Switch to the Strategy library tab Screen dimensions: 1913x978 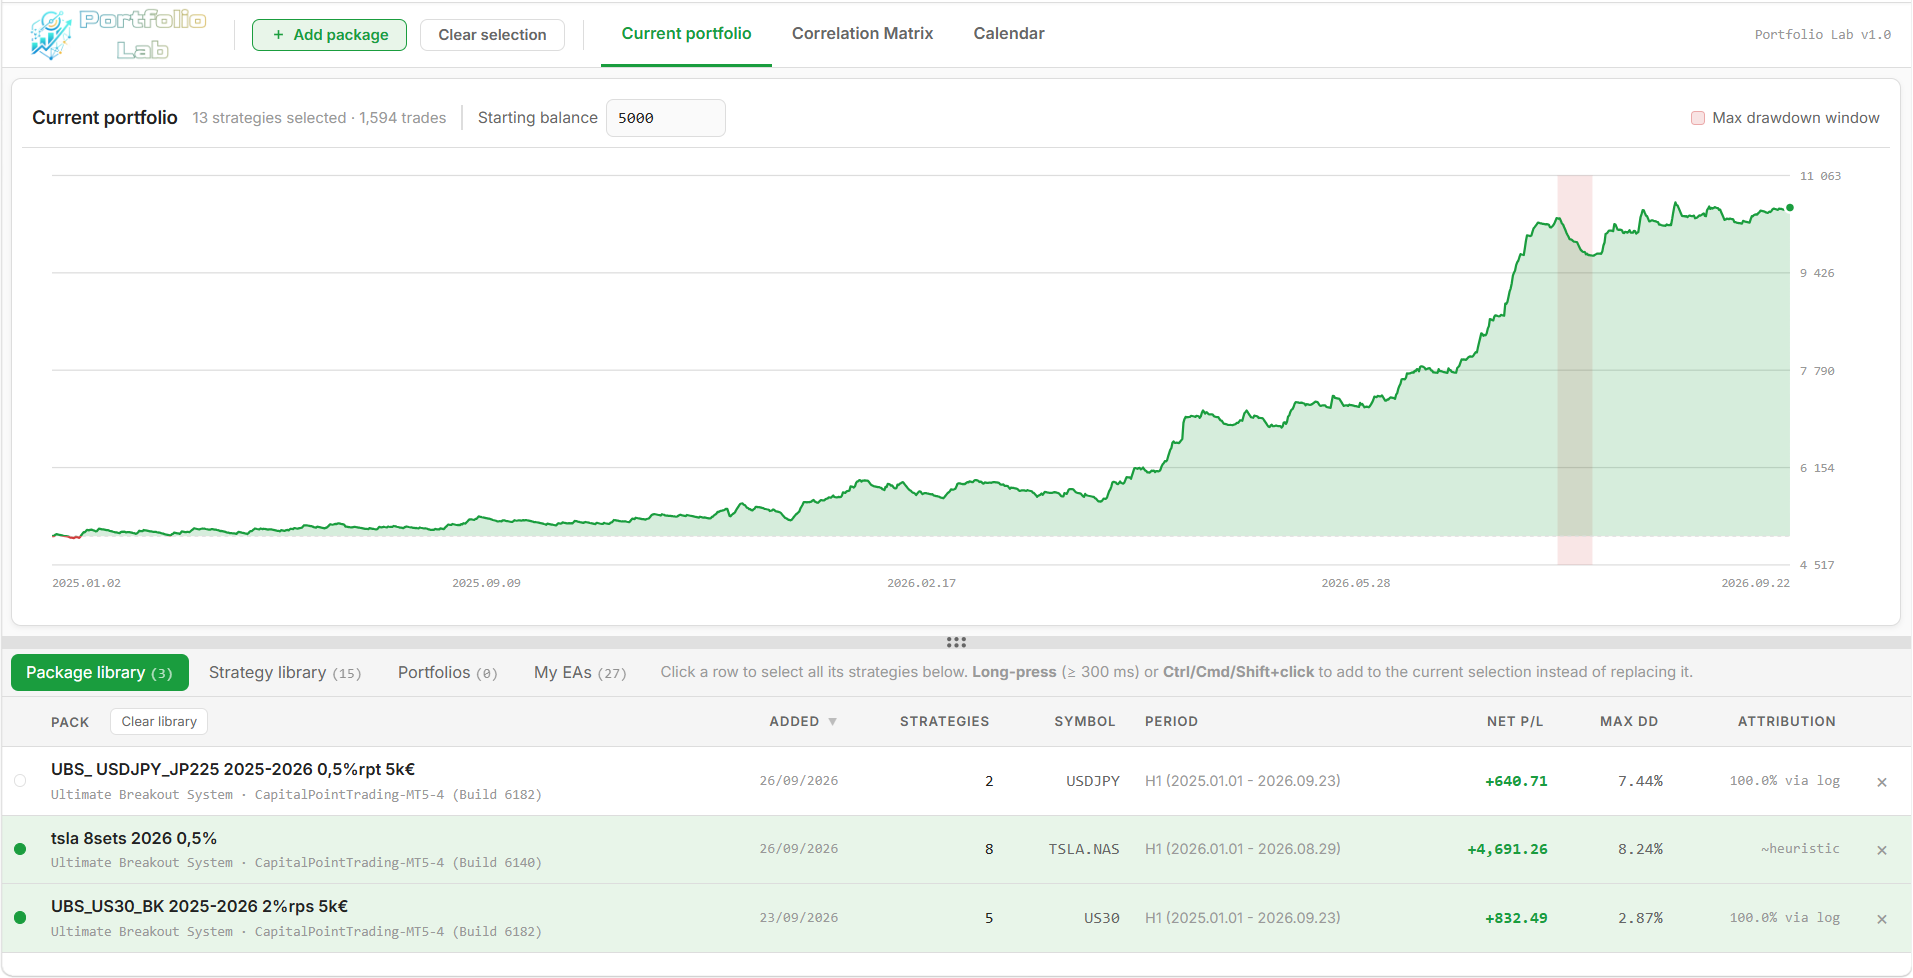(284, 673)
